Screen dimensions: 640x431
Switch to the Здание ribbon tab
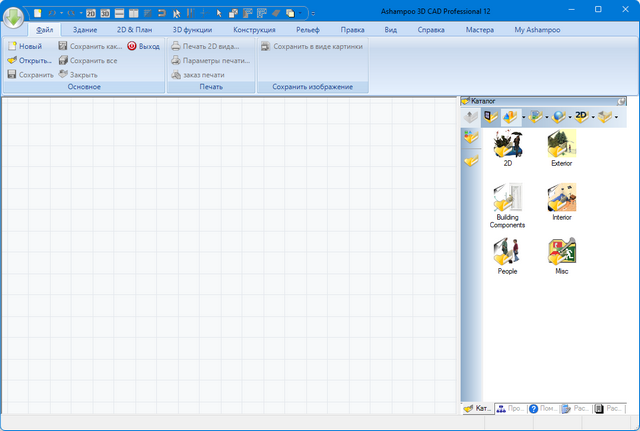(x=86, y=31)
